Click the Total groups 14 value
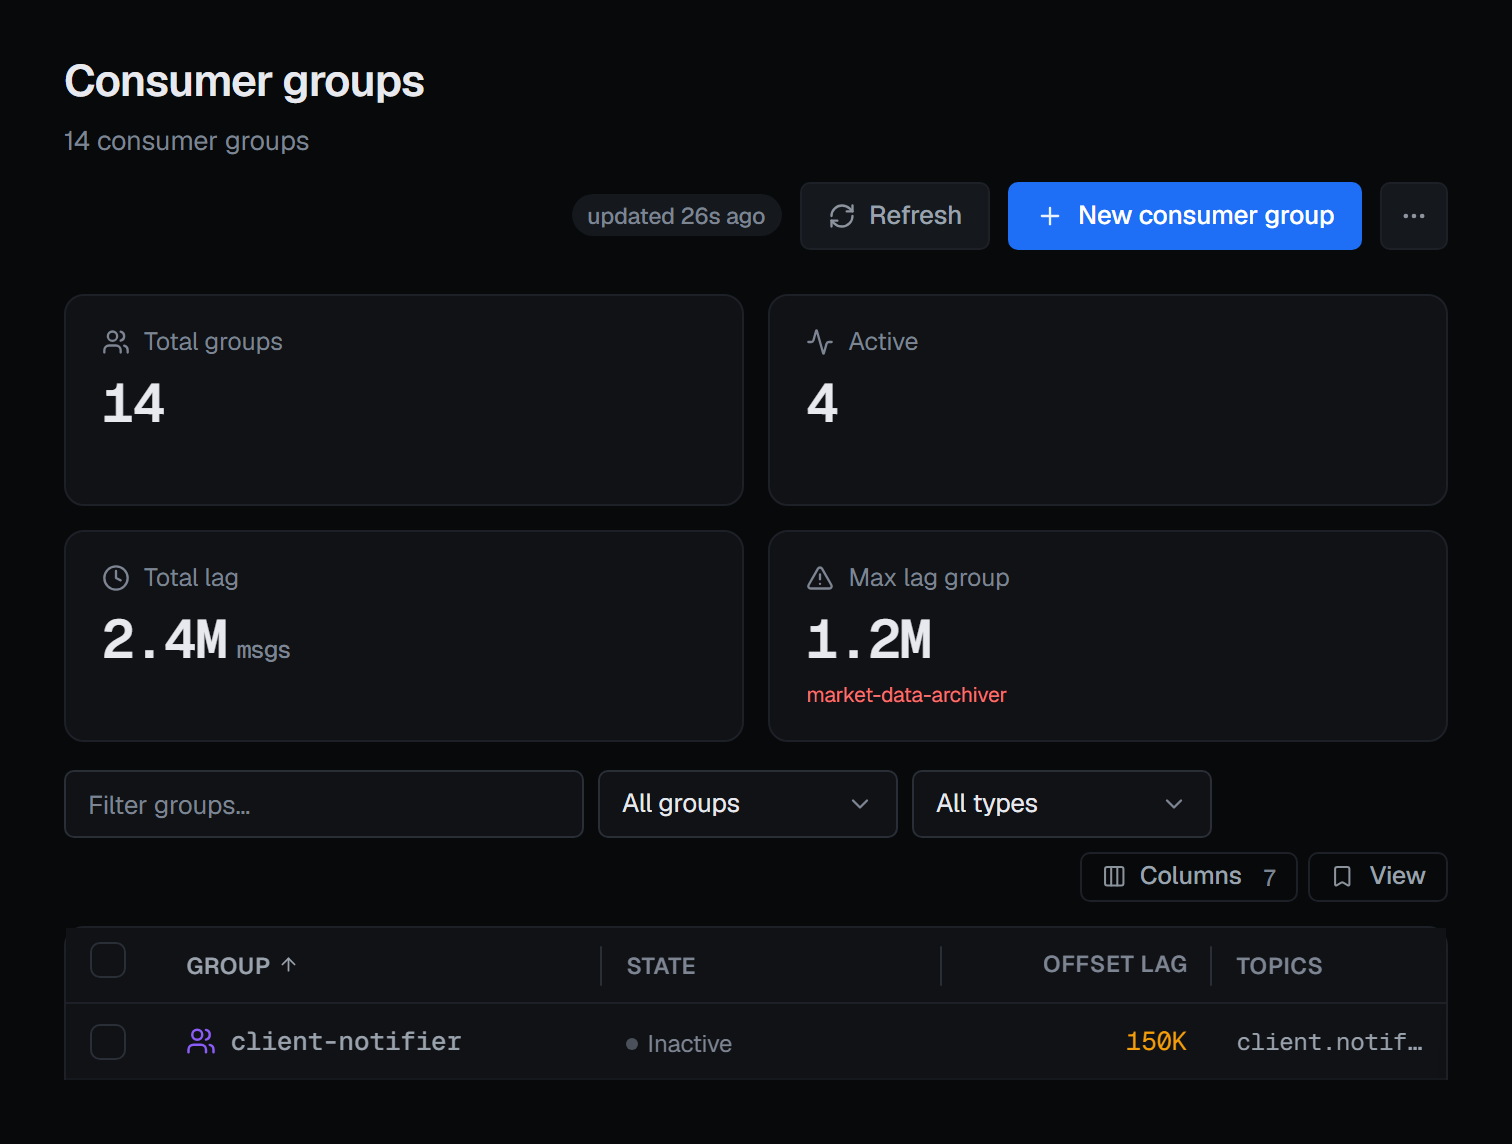Image resolution: width=1512 pixels, height=1144 pixels. [134, 404]
